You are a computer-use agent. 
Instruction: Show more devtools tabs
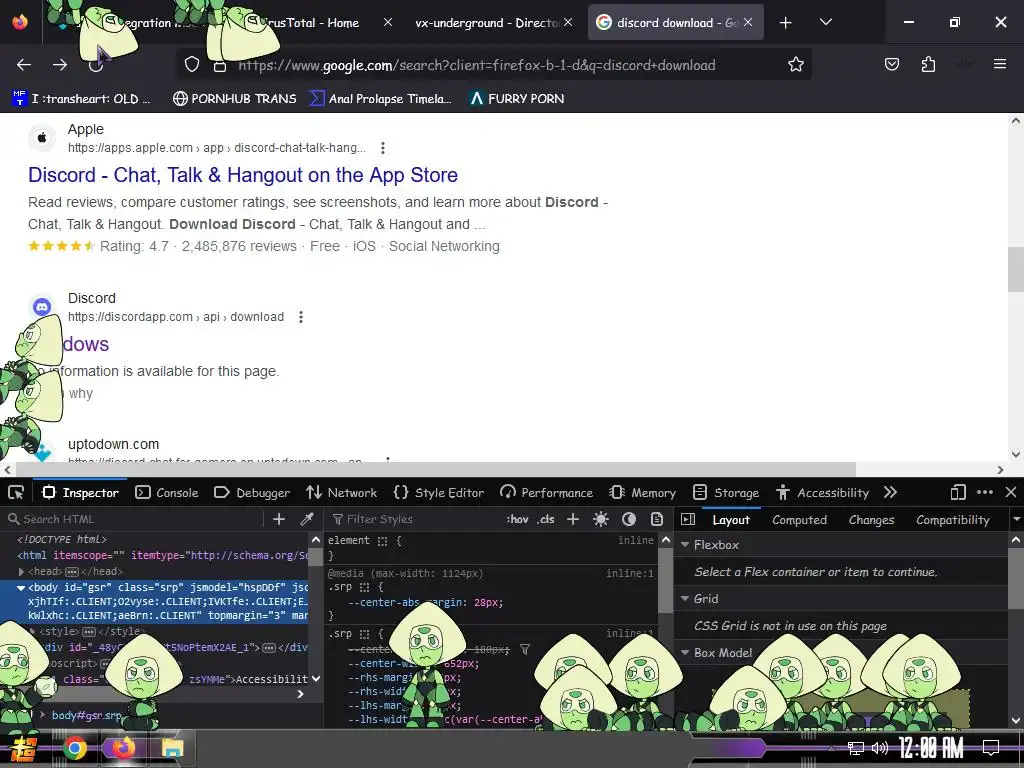tap(890, 492)
